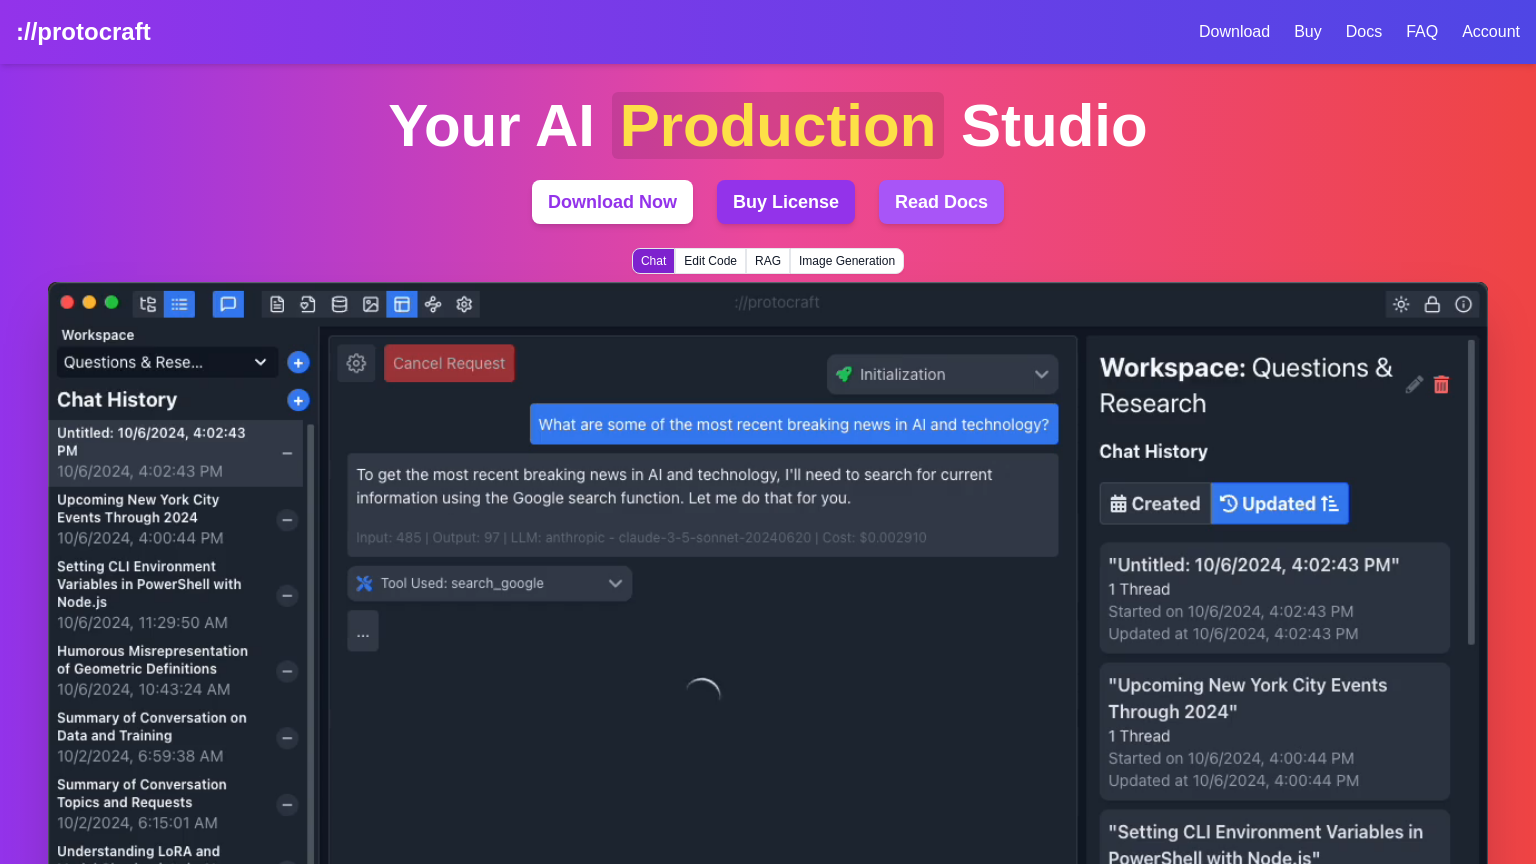The height and width of the screenshot is (864, 1536).
Task: Open the database RAG panel icon
Action: pos(339,304)
